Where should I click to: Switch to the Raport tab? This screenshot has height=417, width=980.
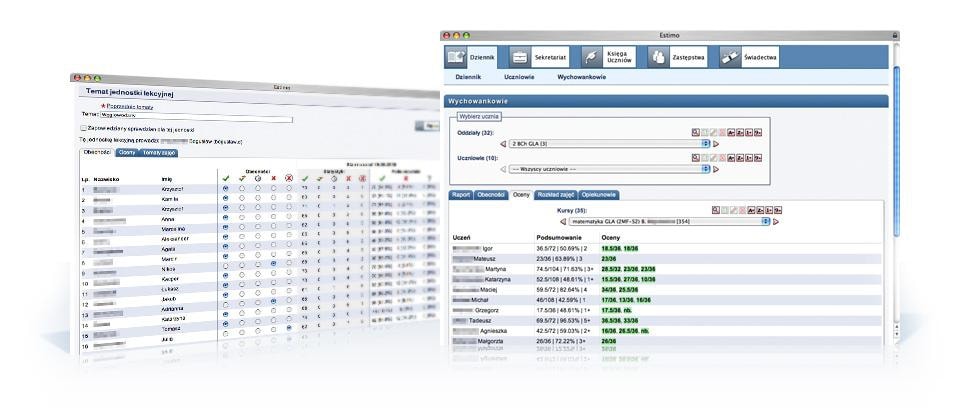point(461,195)
